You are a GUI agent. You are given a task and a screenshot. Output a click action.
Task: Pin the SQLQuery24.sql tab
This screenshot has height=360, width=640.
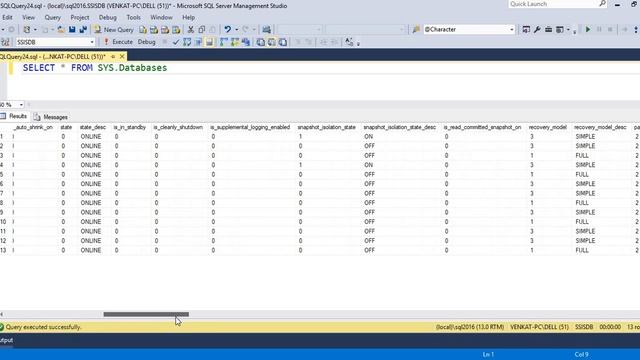pos(113,56)
